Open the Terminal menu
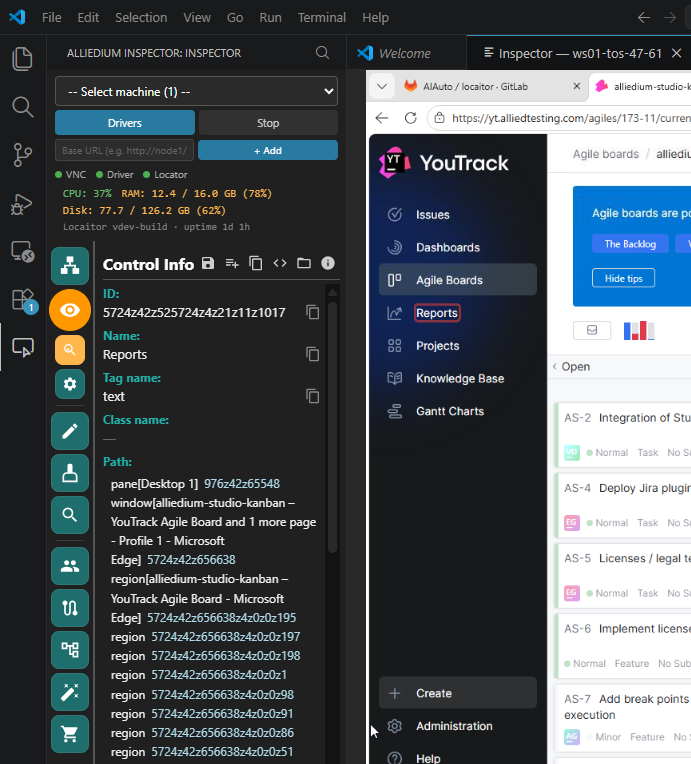691x764 pixels. pyautogui.click(x=322, y=18)
